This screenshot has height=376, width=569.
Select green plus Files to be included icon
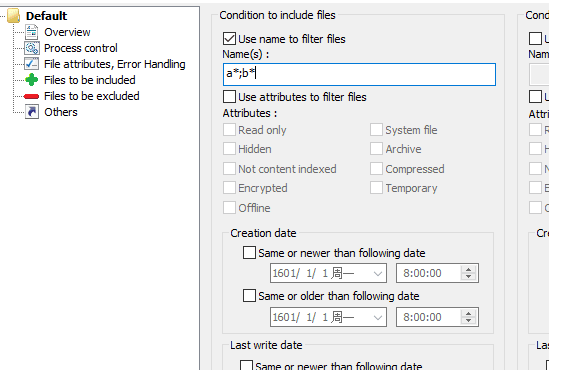pyautogui.click(x=32, y=80)
